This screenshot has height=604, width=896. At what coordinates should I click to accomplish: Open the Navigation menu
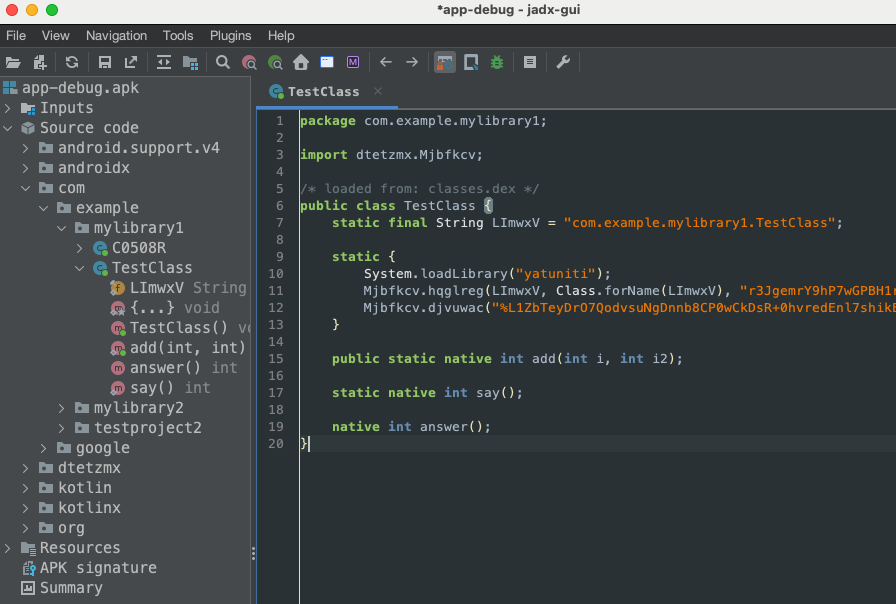117,35
